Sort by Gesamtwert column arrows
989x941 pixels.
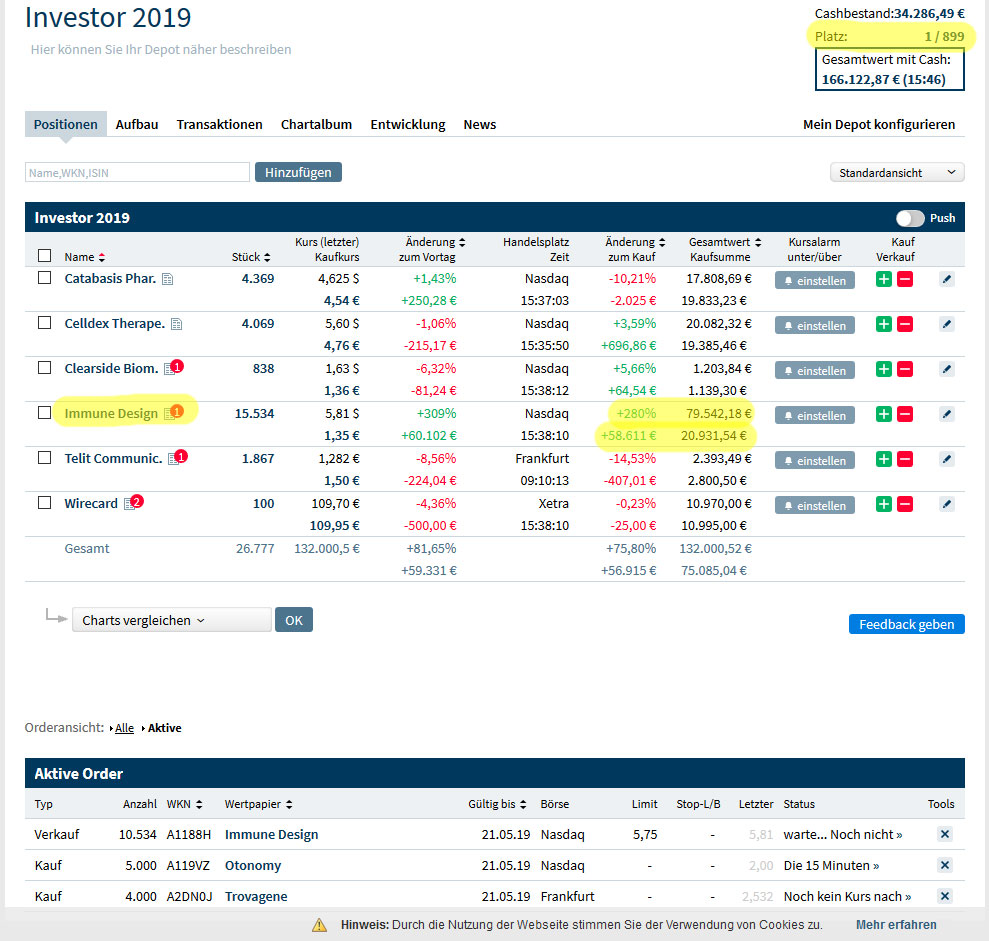click(x=757, y=242)
